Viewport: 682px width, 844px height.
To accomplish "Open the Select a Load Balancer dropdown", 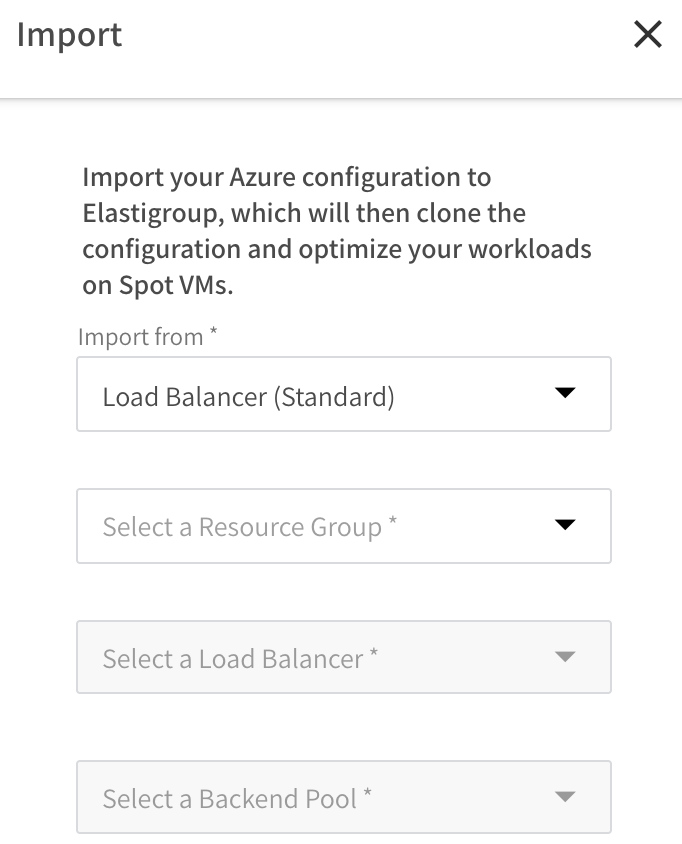I will coord(343,657).
